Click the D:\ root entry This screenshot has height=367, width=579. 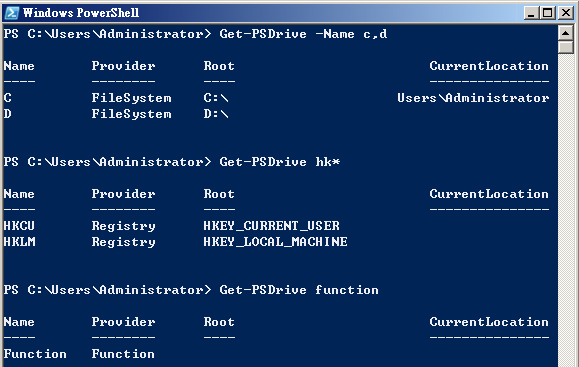coord(216,114)
